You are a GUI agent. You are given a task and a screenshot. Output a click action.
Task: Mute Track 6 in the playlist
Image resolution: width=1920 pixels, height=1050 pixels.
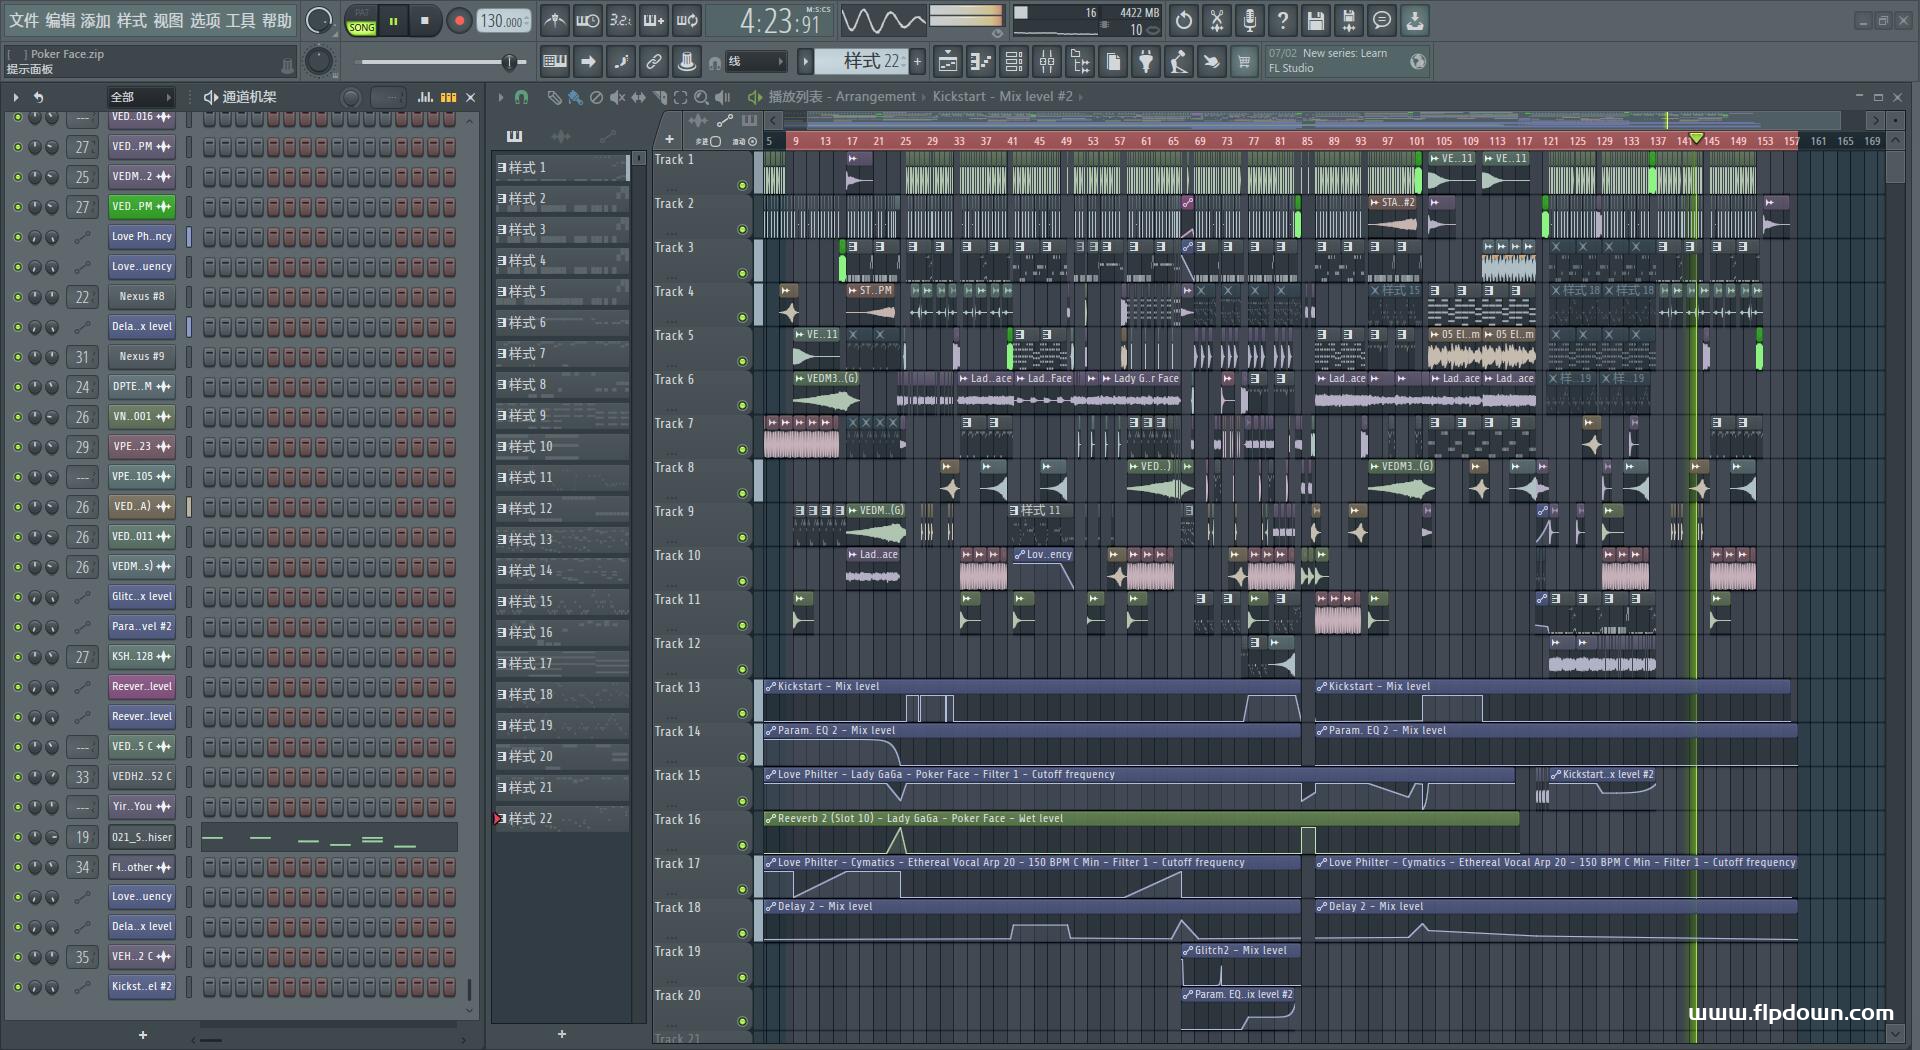[x=742, y=405]
